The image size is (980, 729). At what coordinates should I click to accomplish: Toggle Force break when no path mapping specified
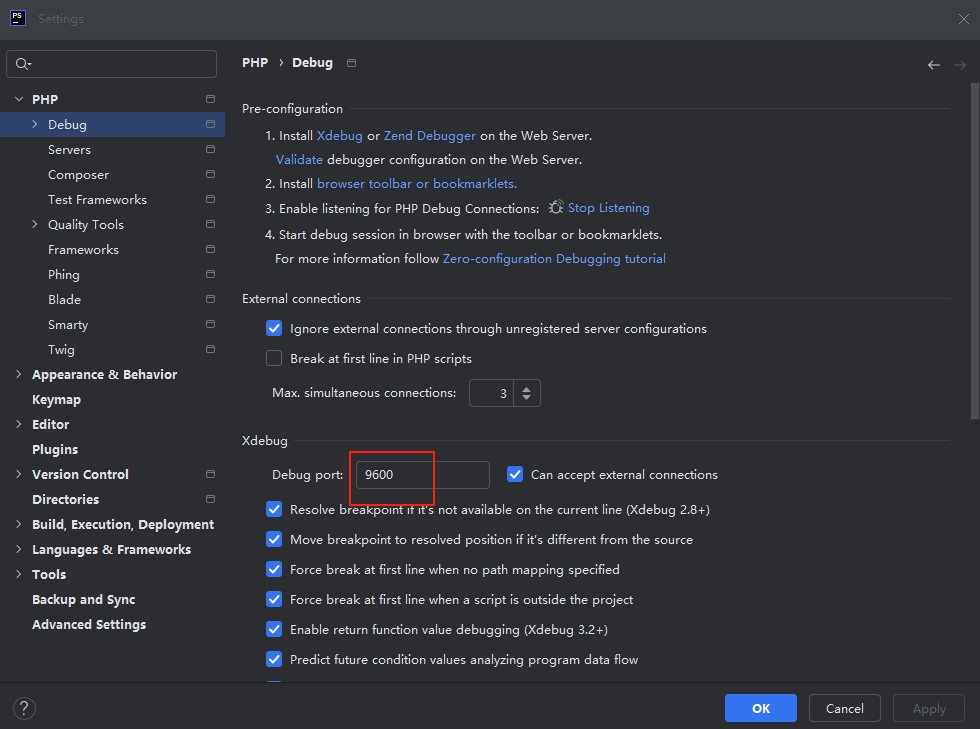pyautogui.click(x=274, y=570)
